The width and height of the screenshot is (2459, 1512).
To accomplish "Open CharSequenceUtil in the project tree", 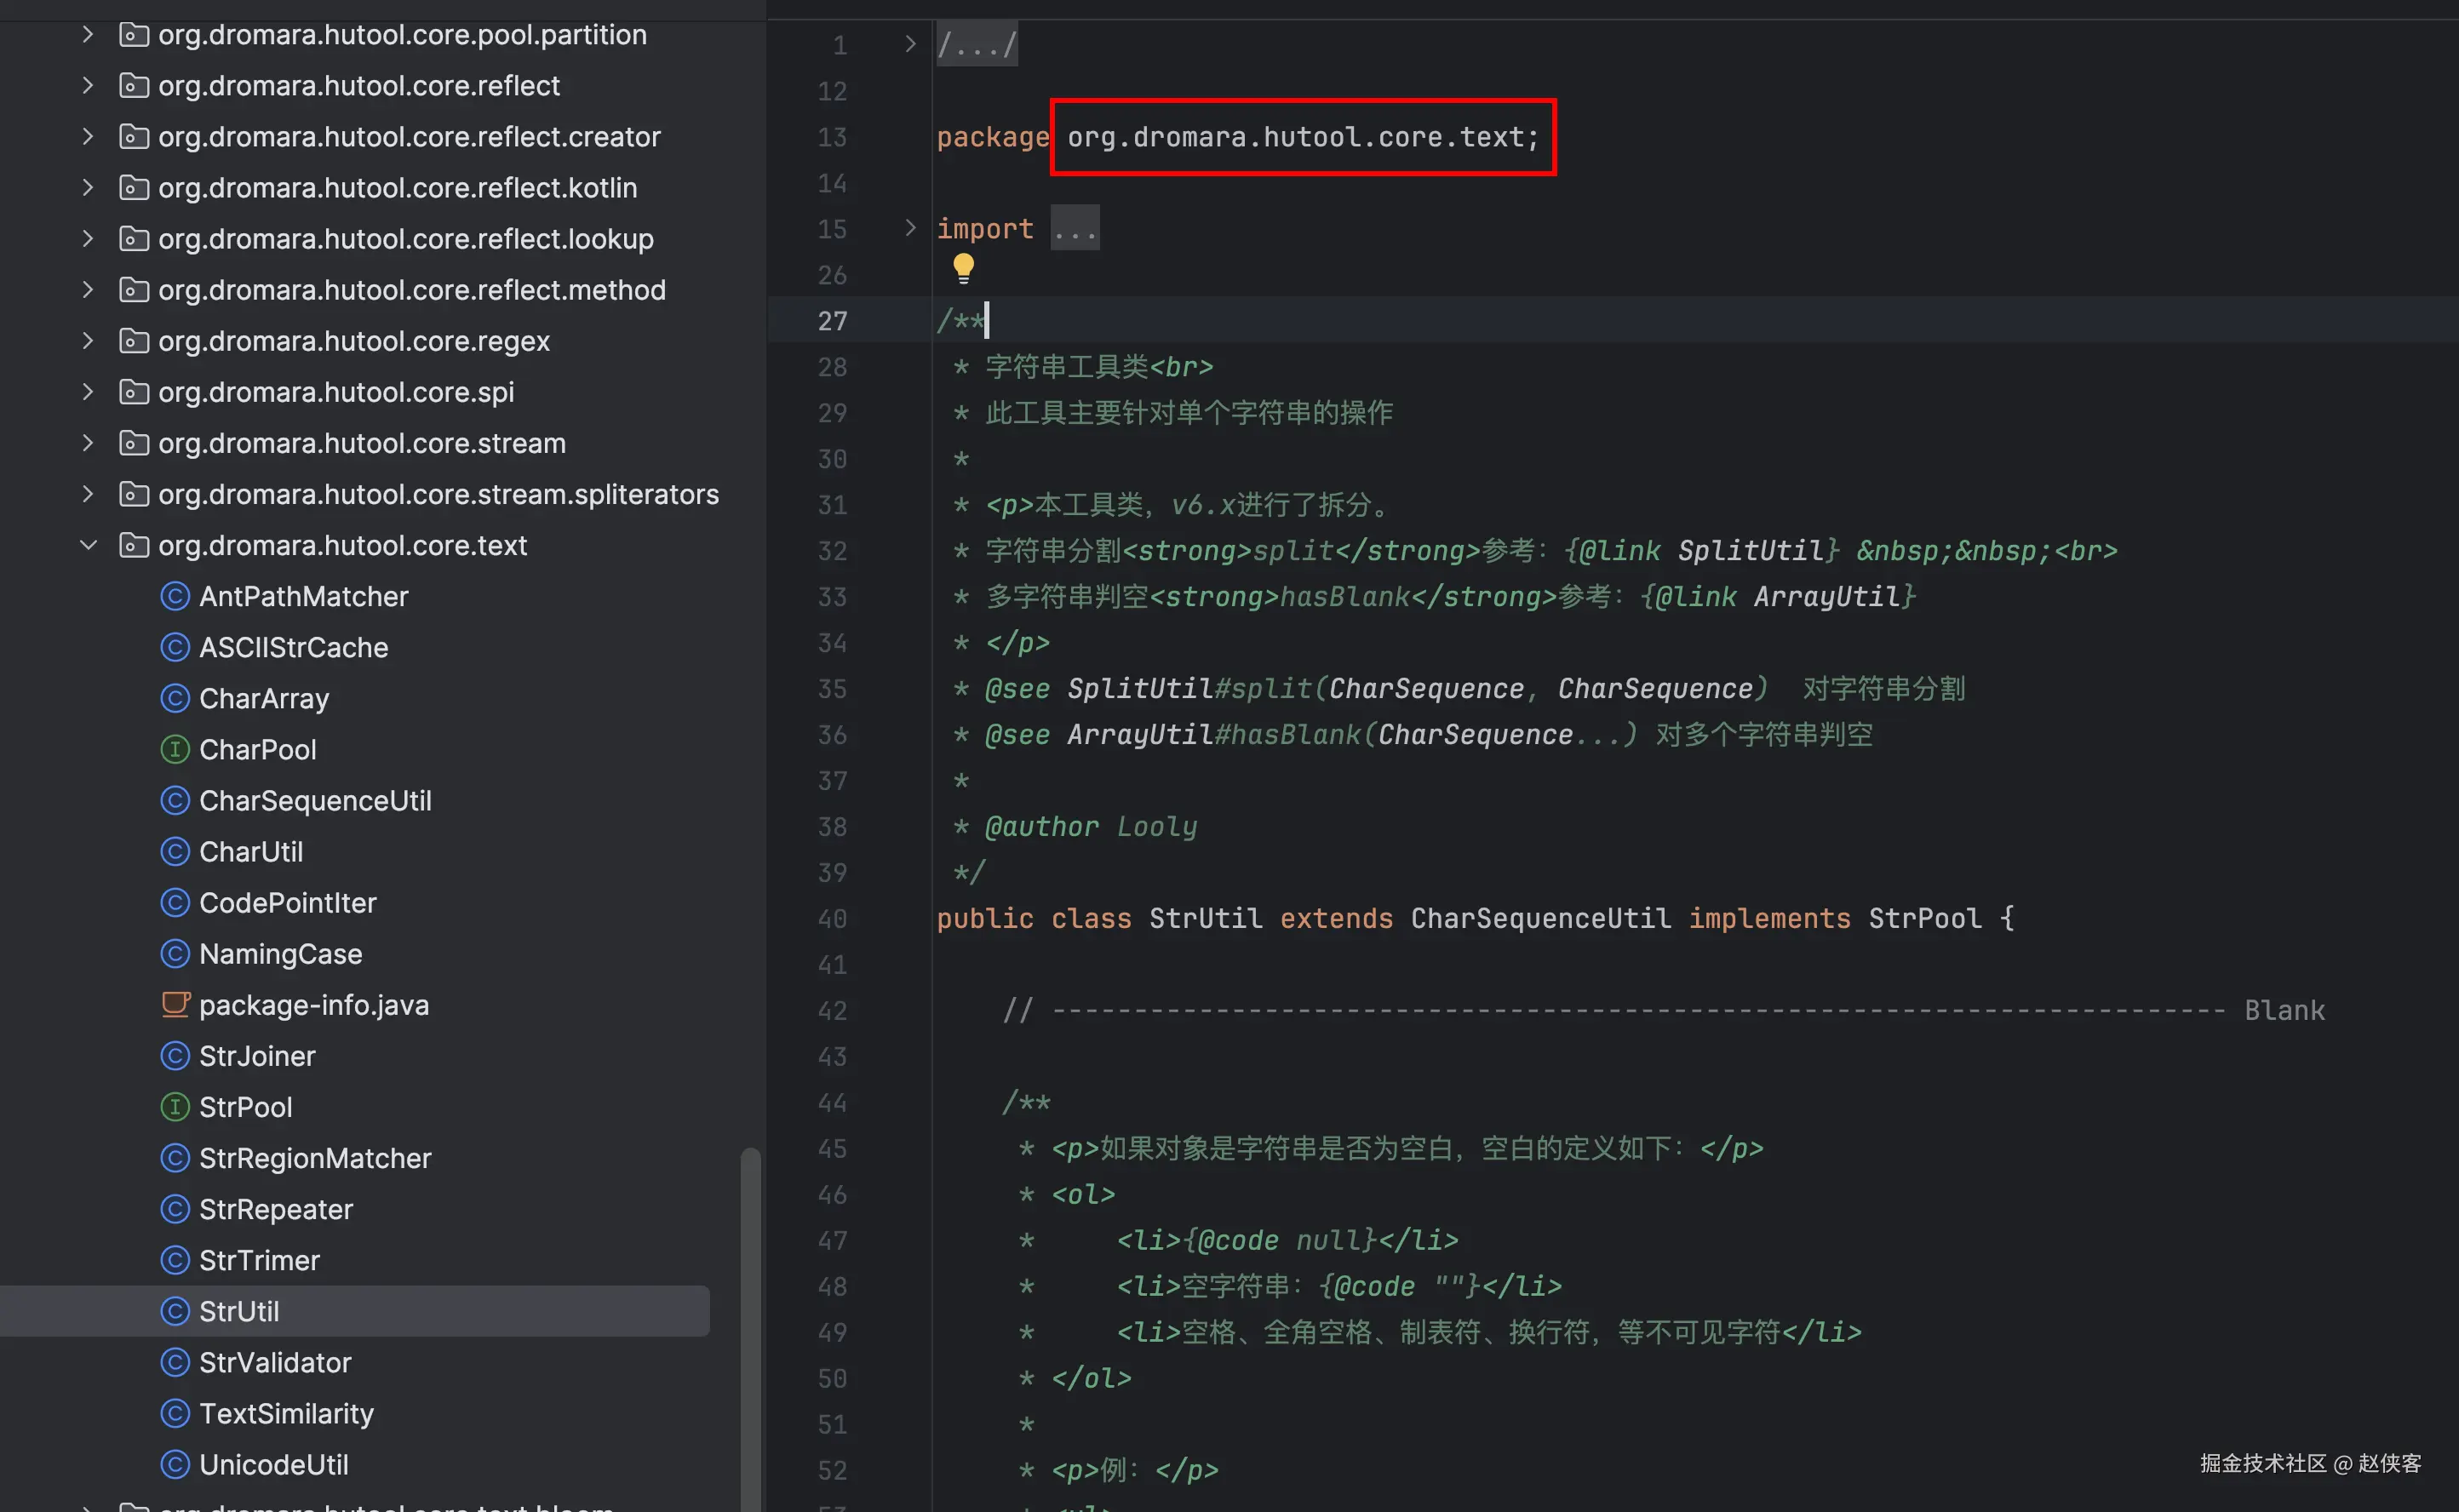I will (315, 800).
